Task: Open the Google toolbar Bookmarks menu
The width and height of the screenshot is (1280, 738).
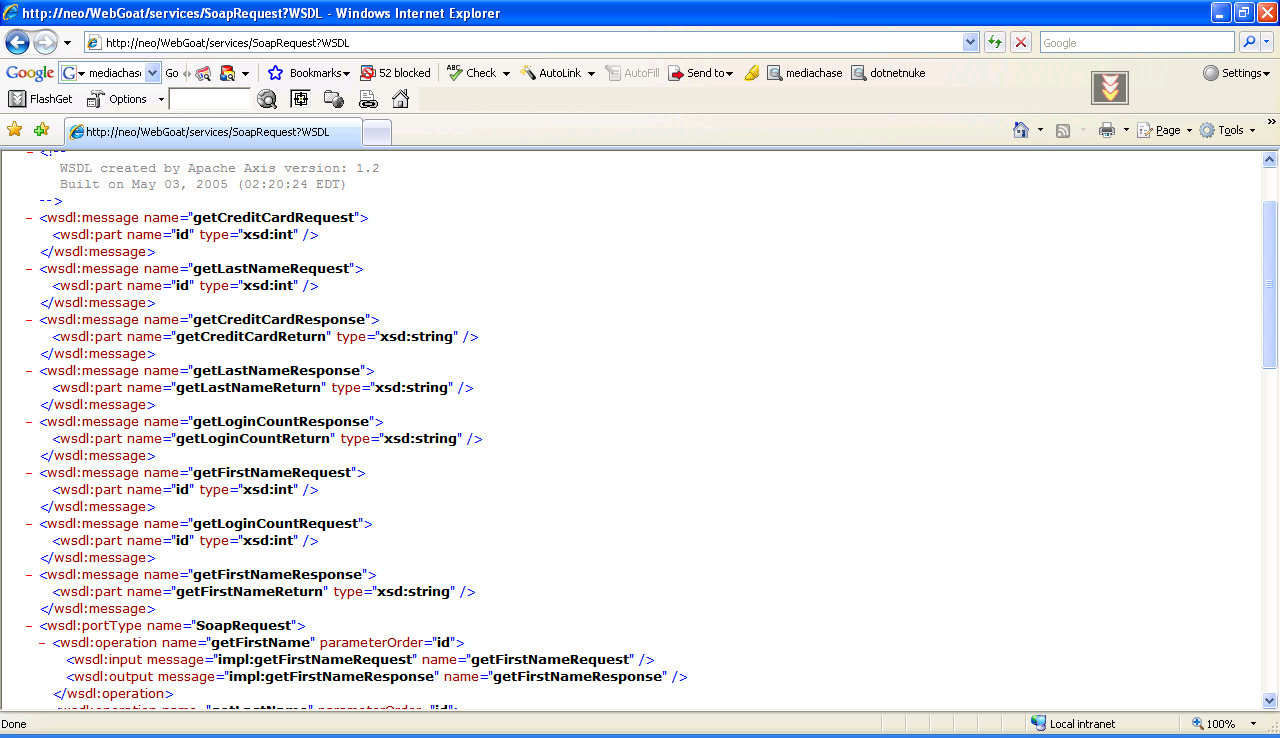Action: click(310, 73)
